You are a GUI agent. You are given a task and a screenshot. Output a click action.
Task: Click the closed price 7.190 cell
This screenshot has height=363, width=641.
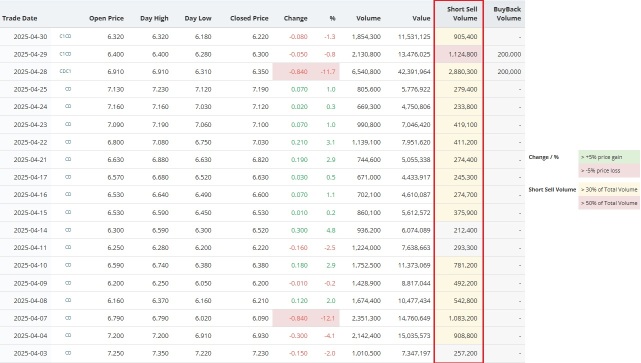[x=260, y=89]
